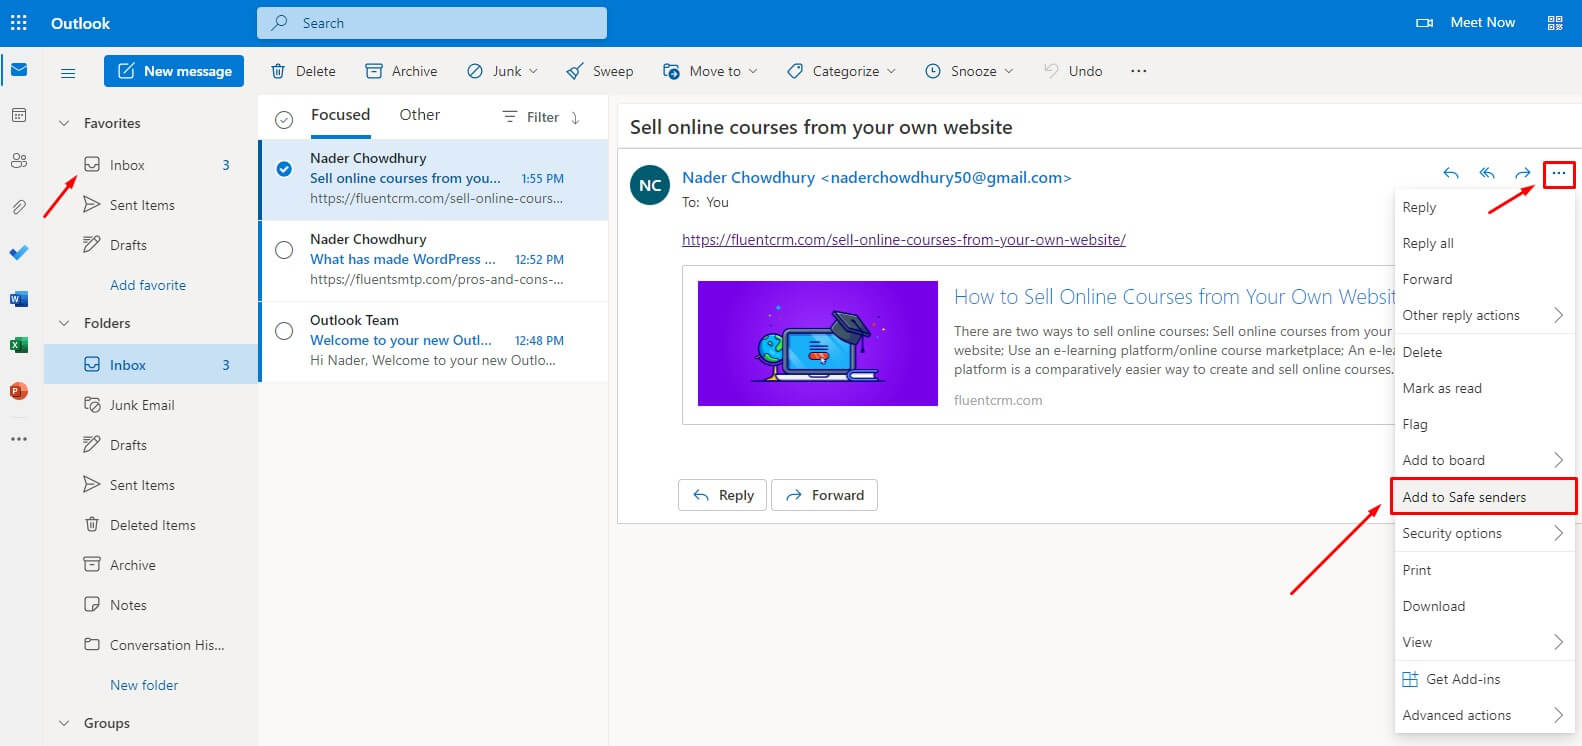Click Forward button below message
Screen dimensions: 1582x746
[x=825, y=495]
